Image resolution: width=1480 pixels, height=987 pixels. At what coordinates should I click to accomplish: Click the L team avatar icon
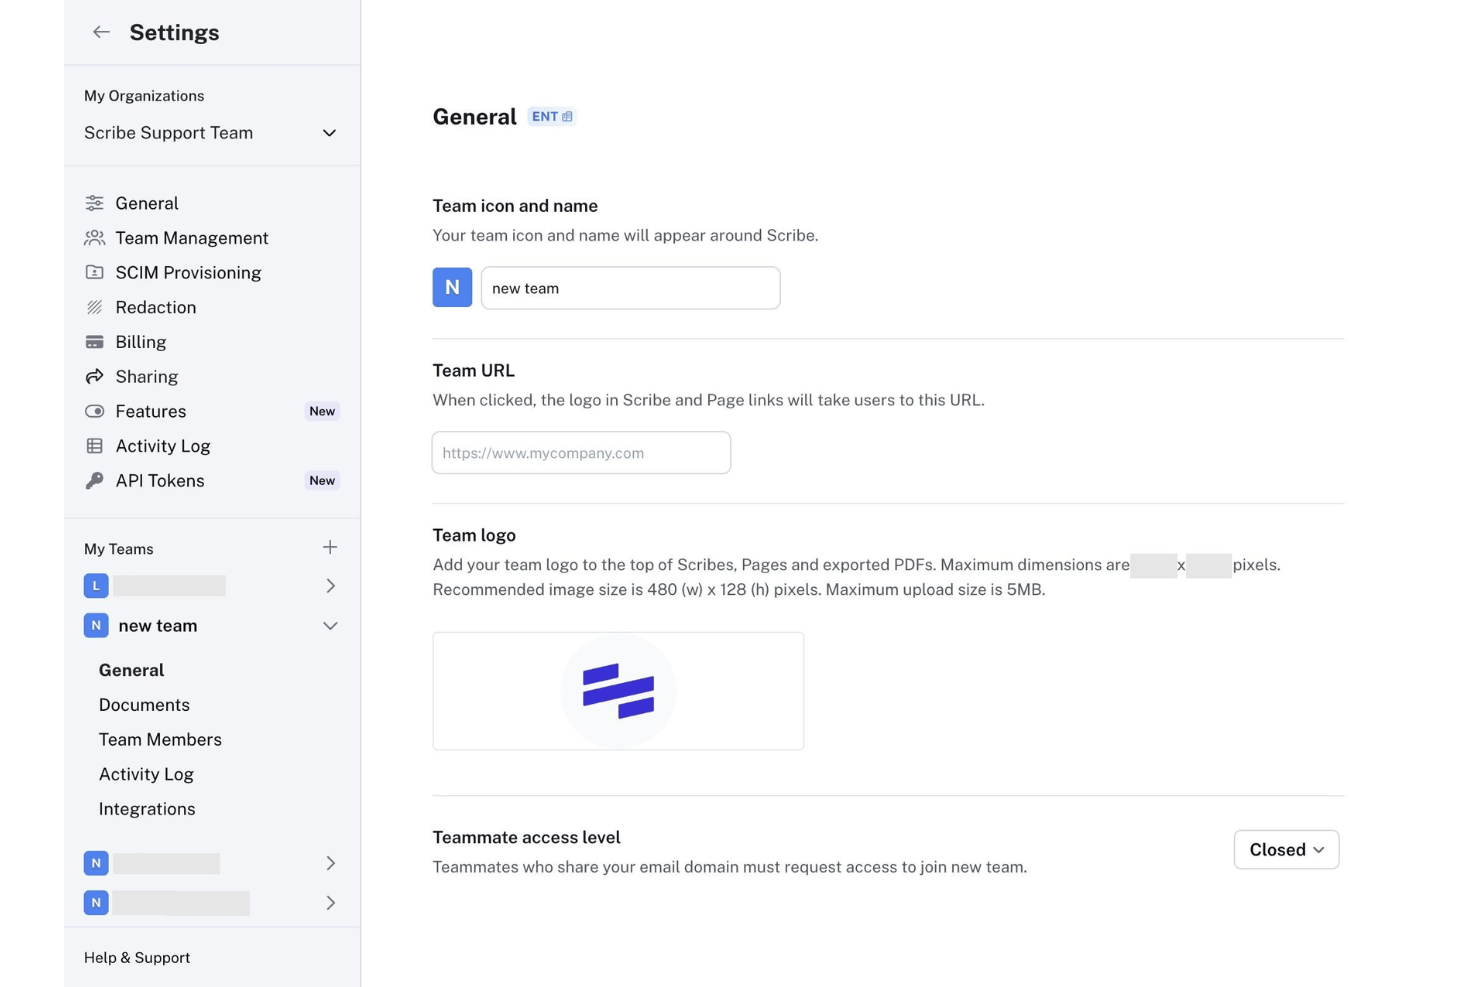point(96,586)
